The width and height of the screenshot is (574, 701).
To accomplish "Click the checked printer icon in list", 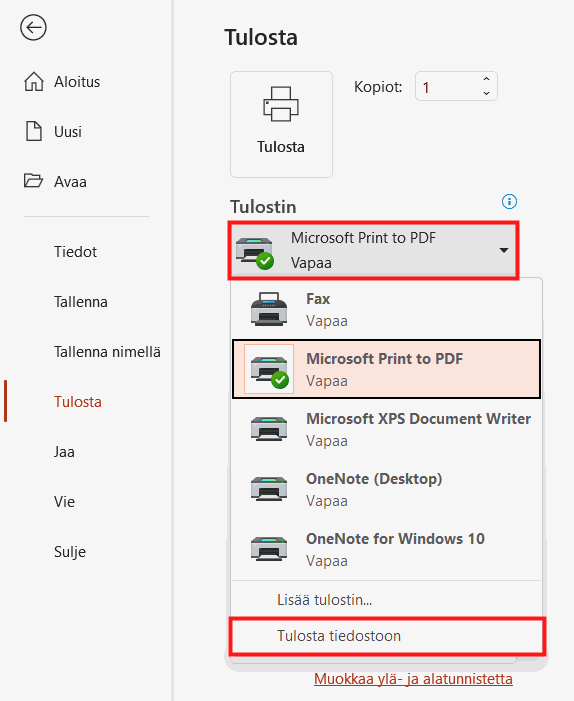I will point(269,369).
